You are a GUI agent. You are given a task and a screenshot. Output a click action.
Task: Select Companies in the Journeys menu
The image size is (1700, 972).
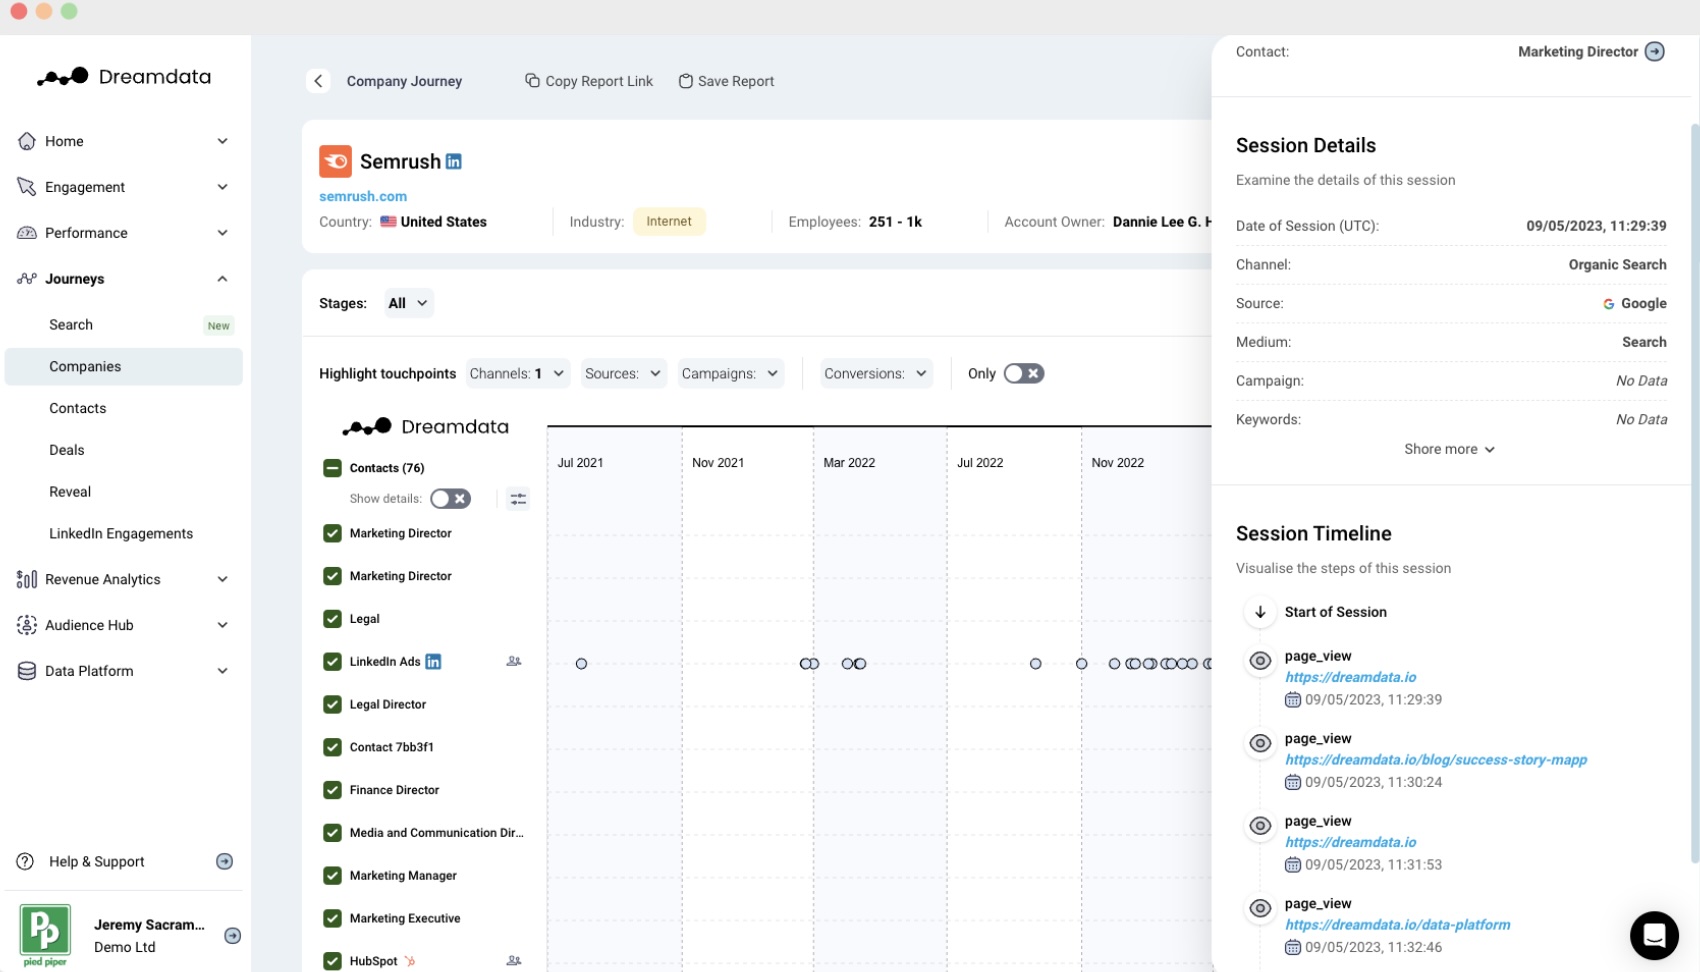pyautogui.click(x=124, y=367)
